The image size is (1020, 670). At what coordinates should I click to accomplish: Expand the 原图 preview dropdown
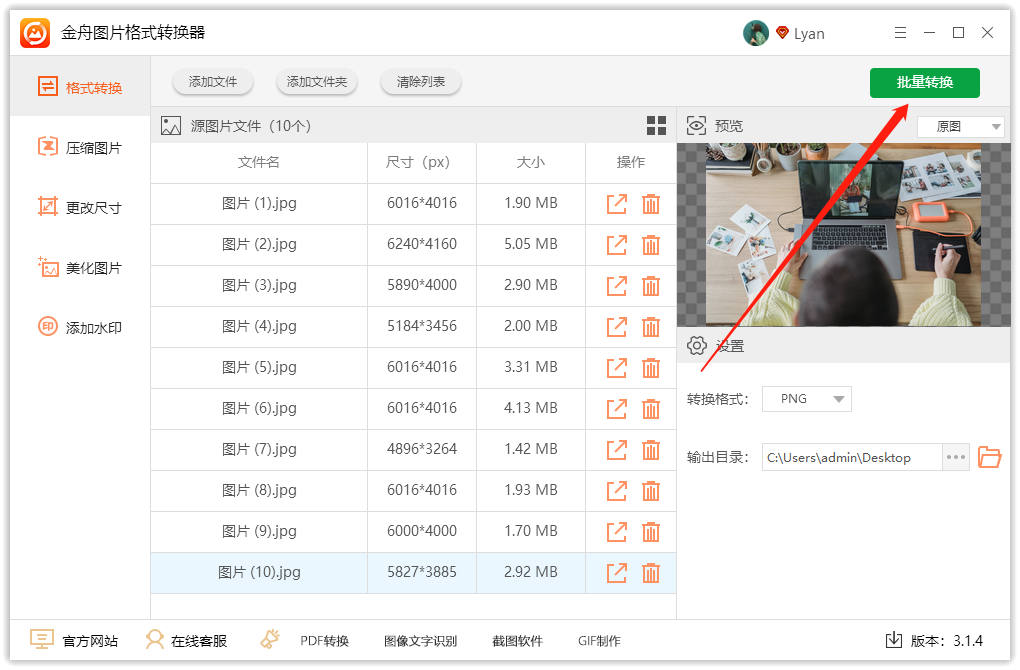(960, 127)
